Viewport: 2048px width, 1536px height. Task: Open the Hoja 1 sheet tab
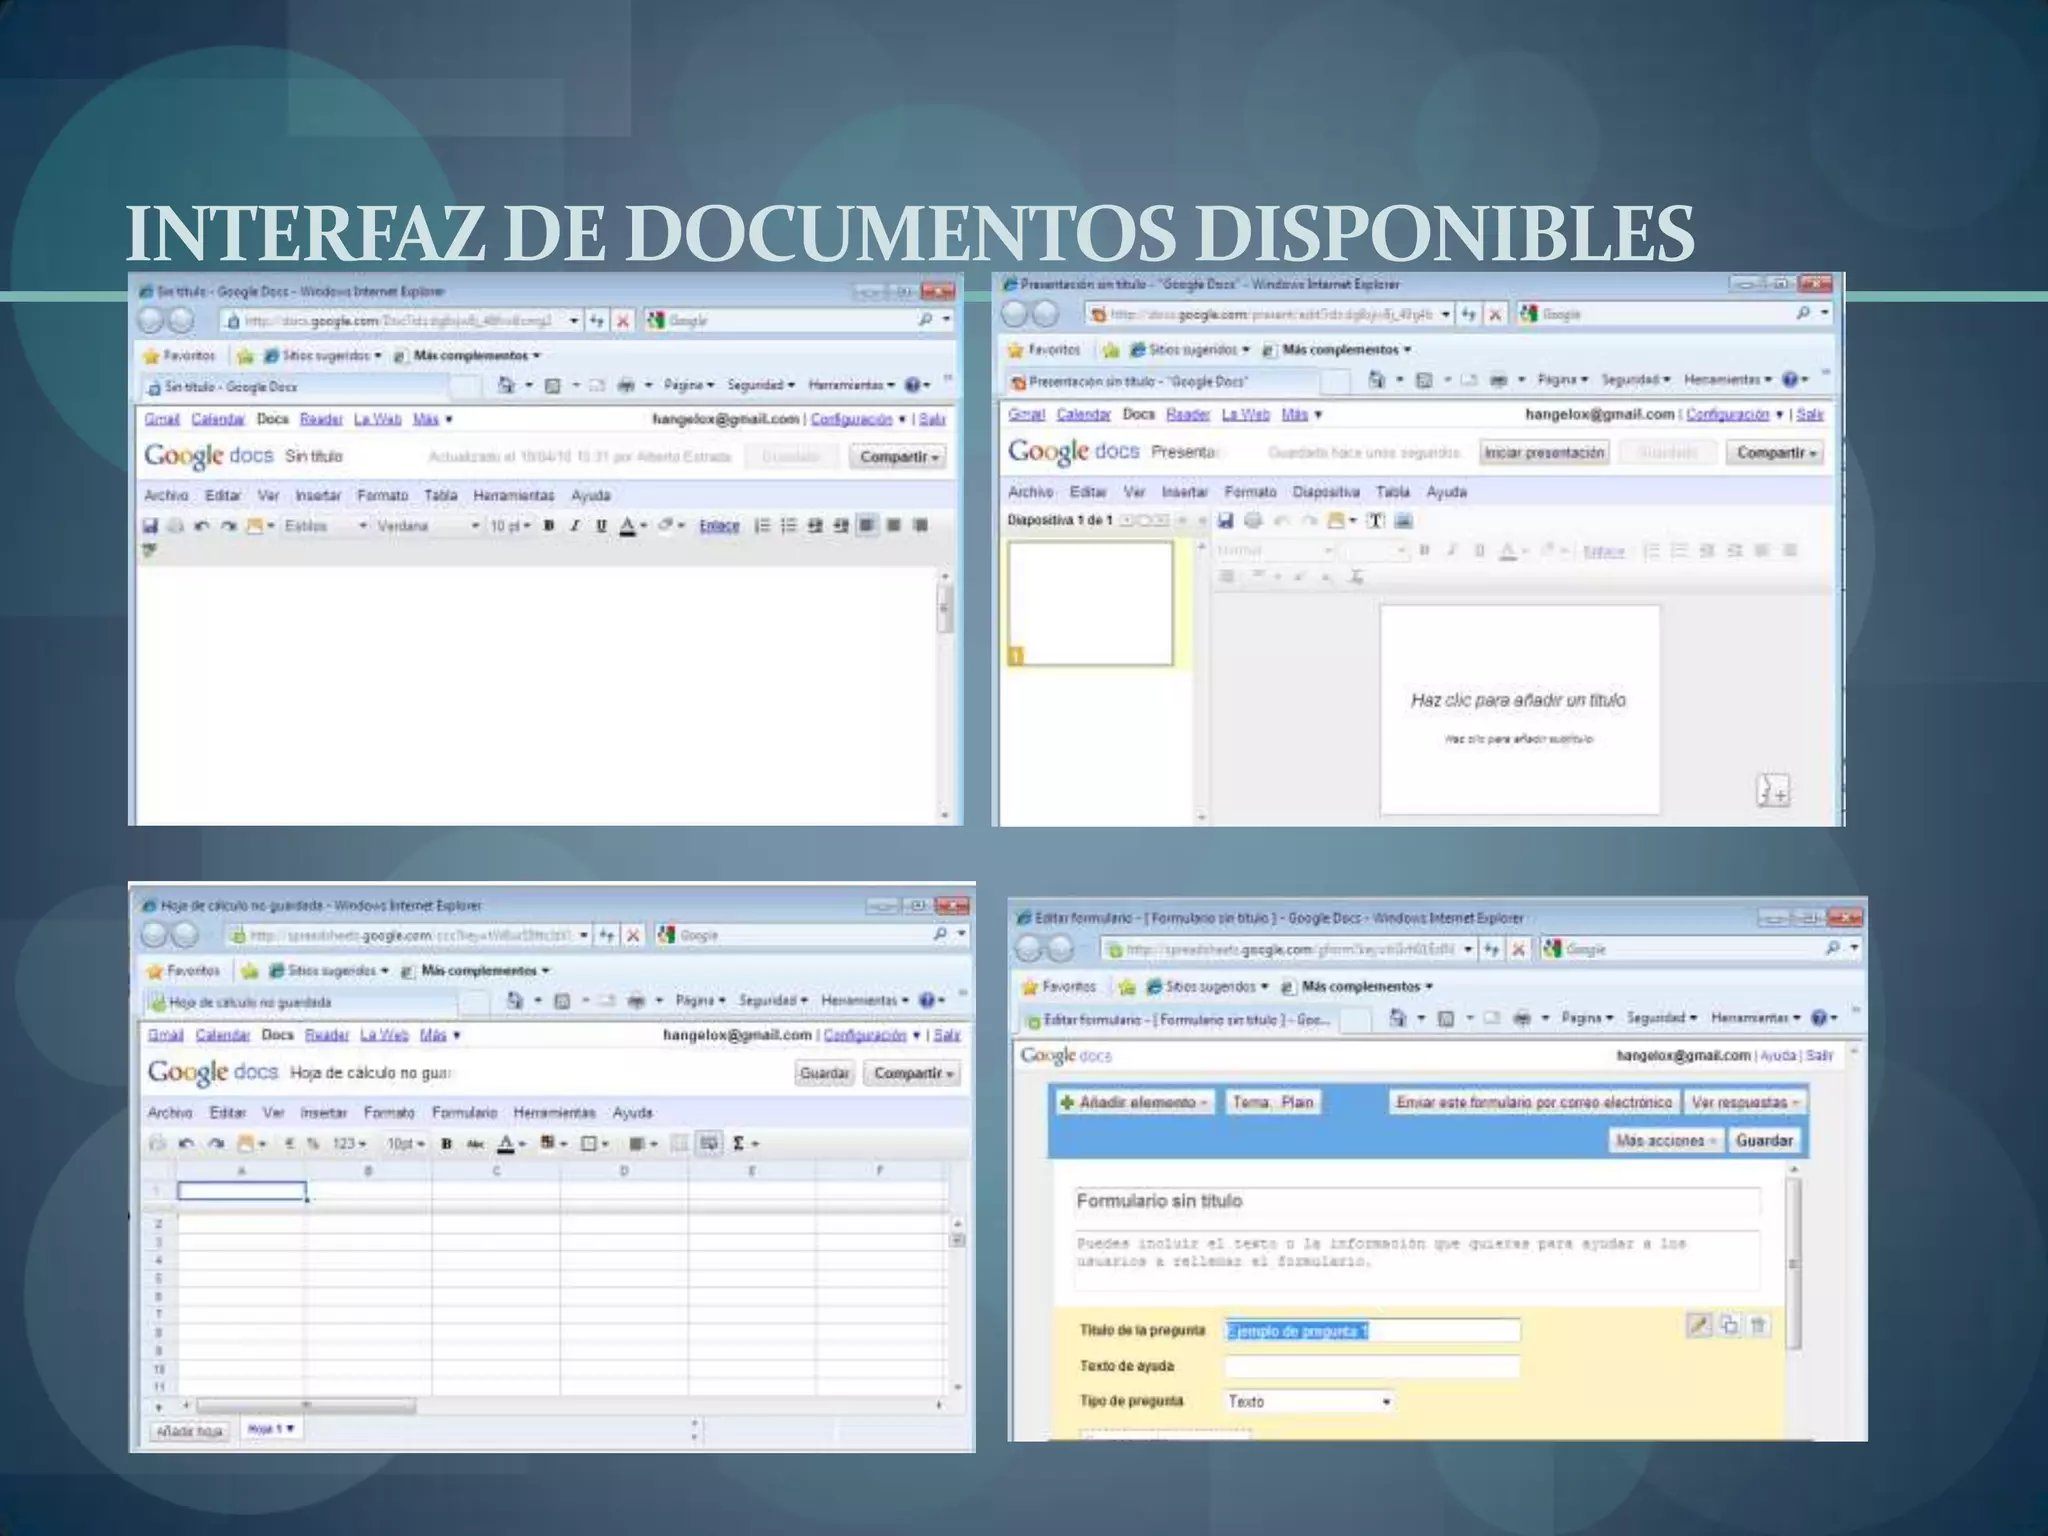coord(270,1429)
